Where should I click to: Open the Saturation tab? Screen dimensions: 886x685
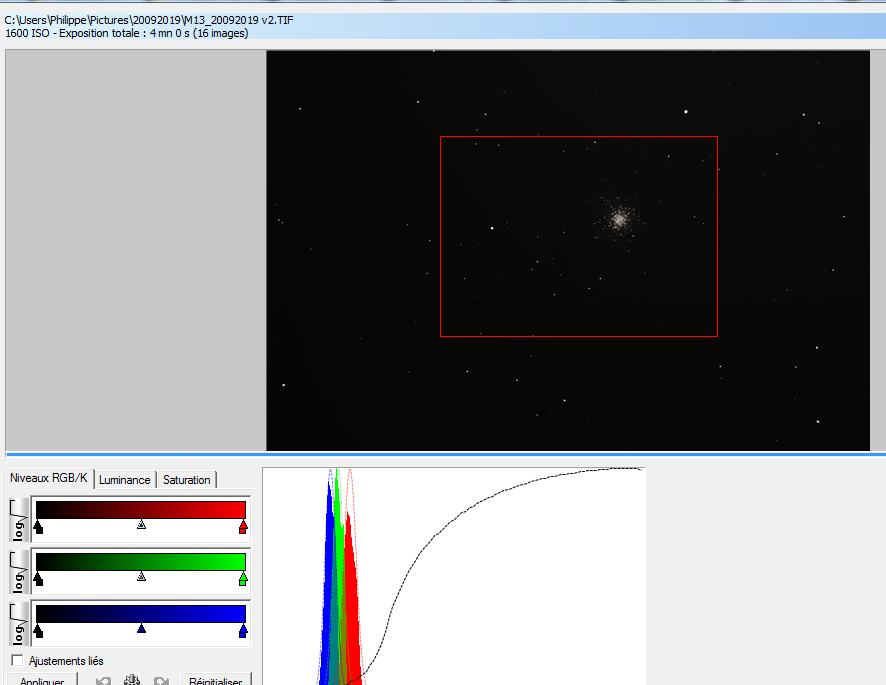point(186,480)
